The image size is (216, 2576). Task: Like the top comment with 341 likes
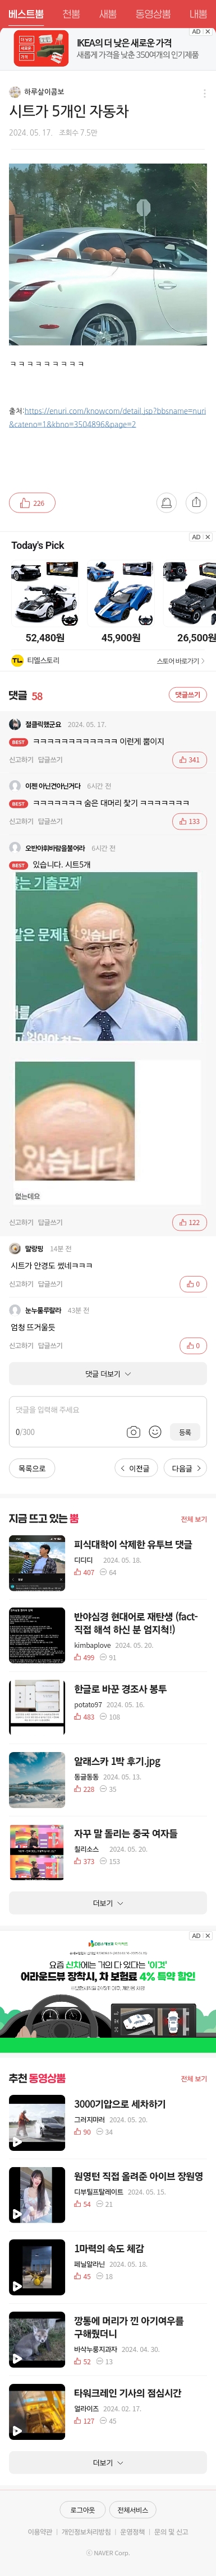pos(189,760)
